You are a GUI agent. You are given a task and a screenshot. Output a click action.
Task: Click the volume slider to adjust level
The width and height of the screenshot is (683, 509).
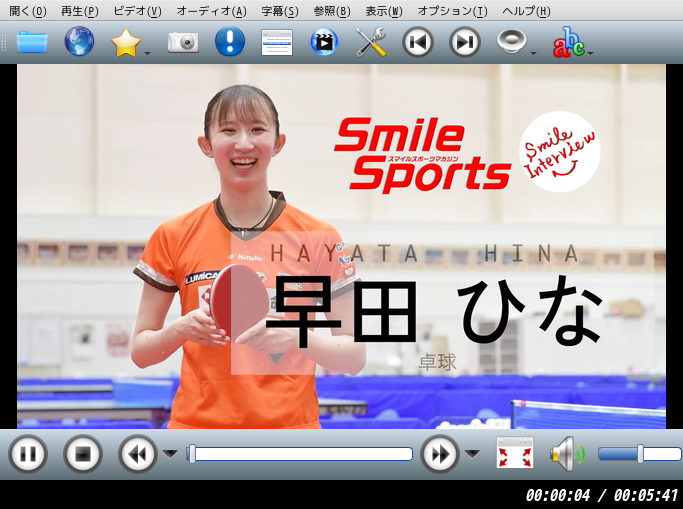point(639,454)
